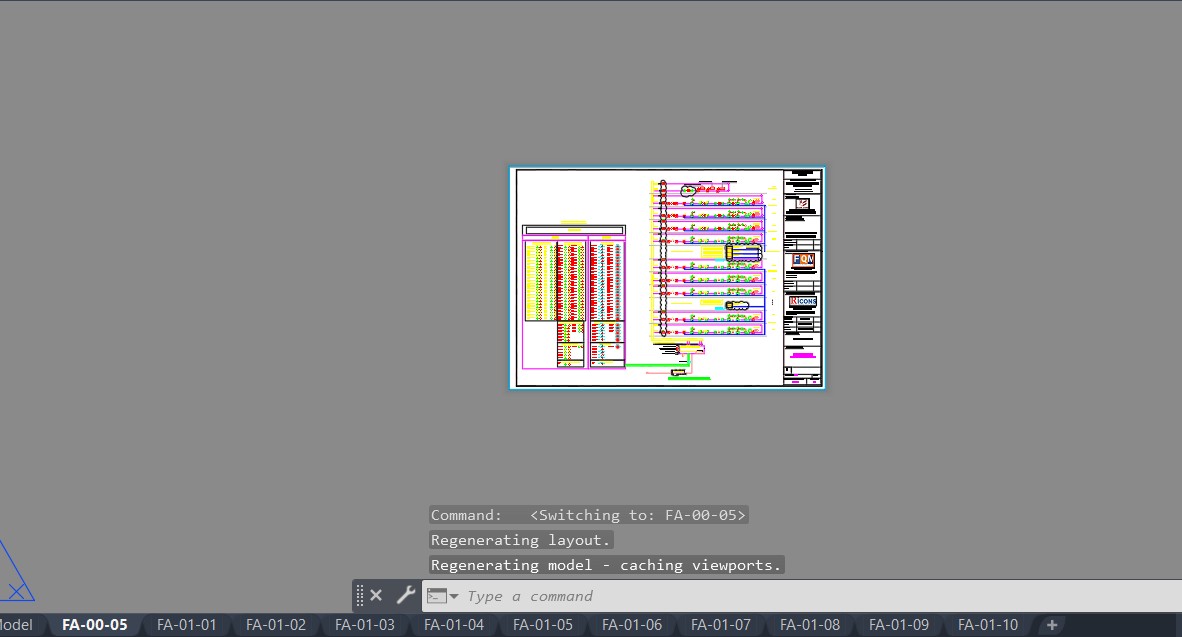This screenshot has height=637, width=1182.
Task: Click the 'Switching to: FA-00-05' command history line
Action: tap(588, 515)
